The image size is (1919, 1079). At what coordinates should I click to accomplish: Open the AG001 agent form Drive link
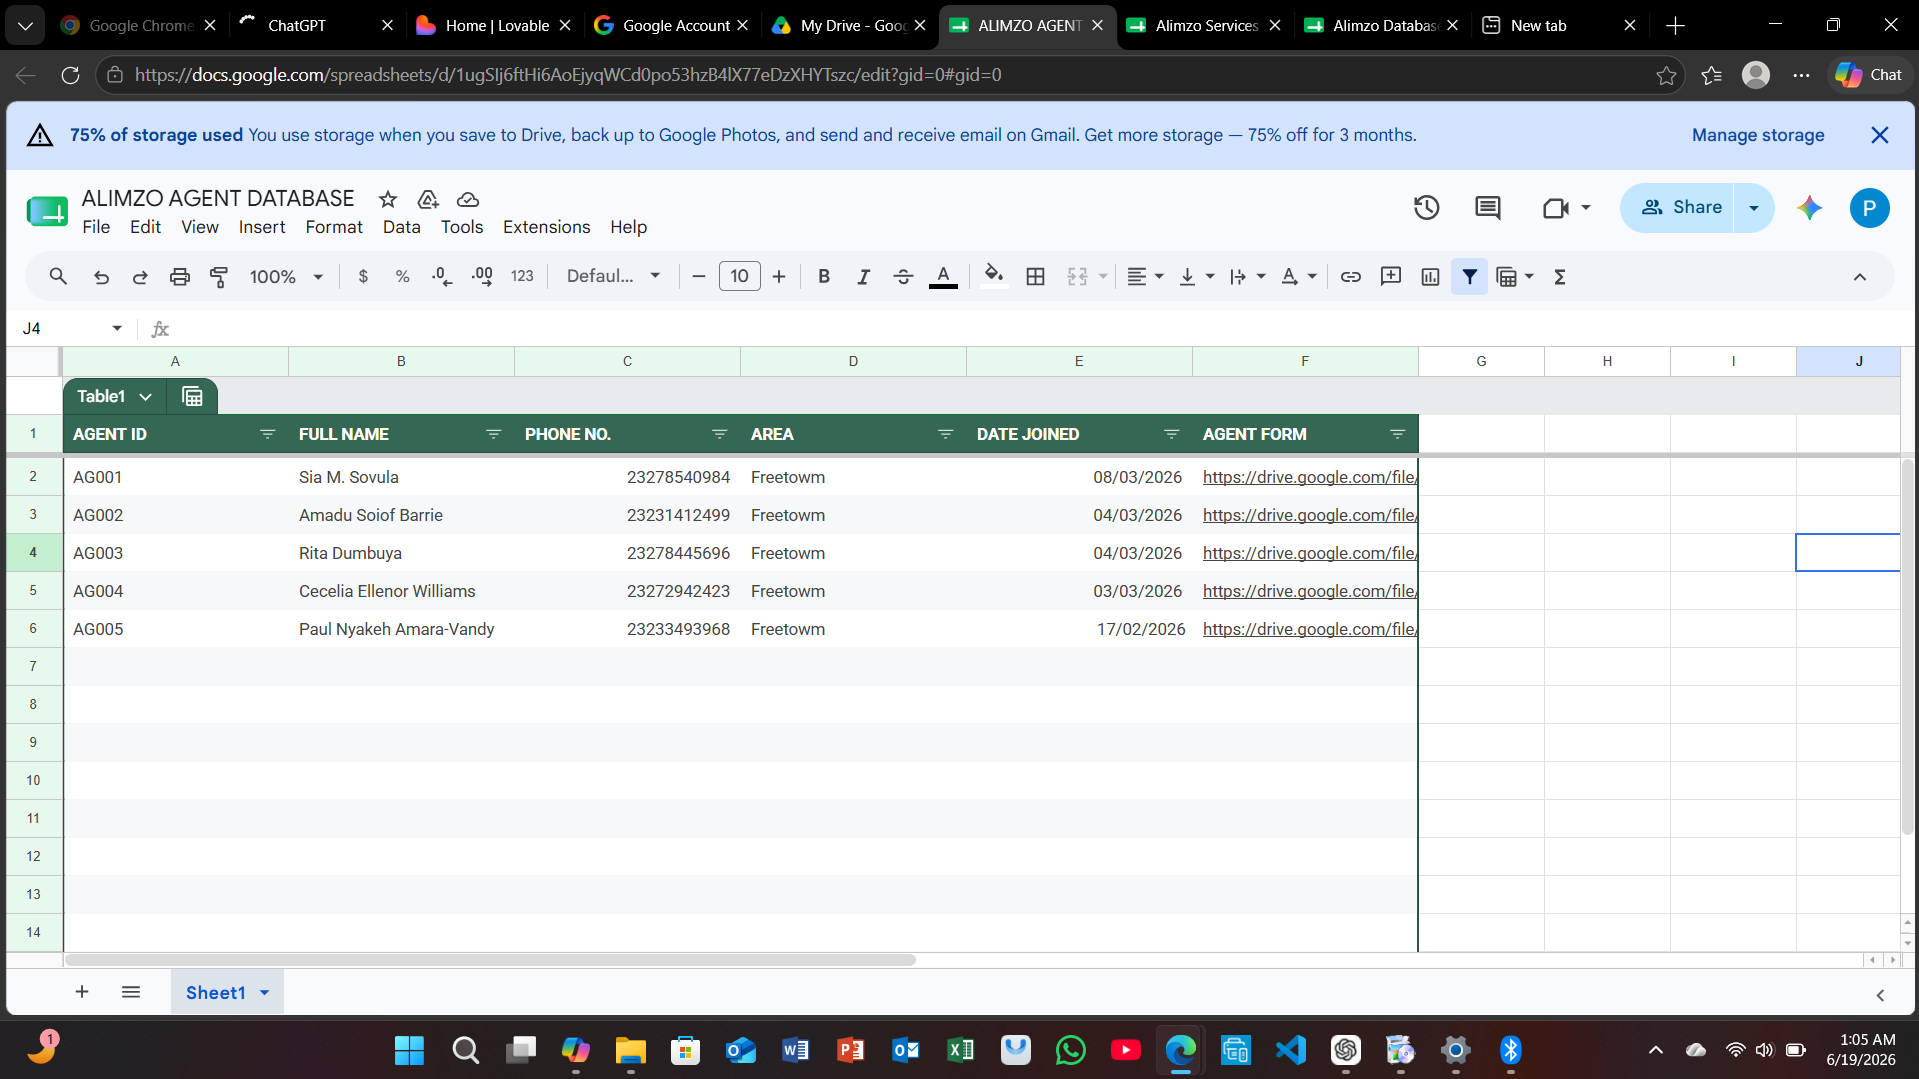point(1309,477)
